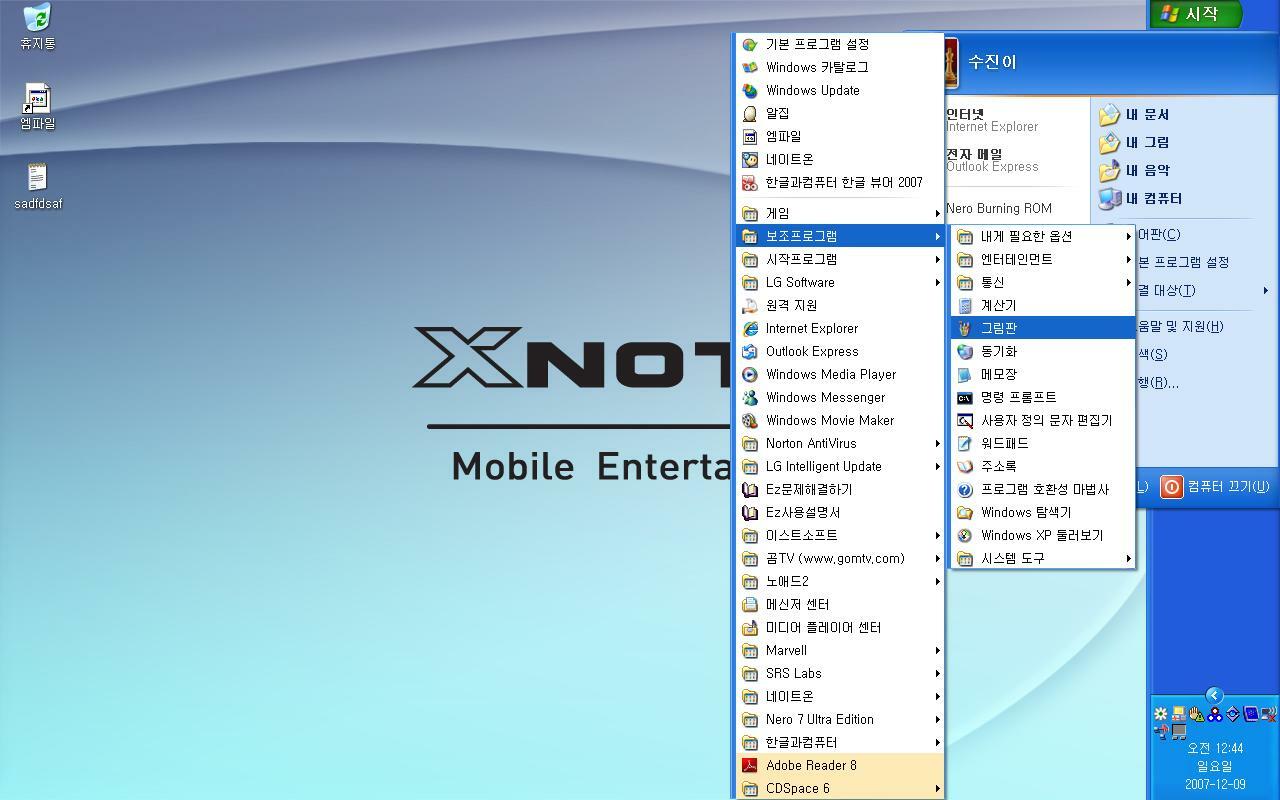Open 사용자 정의 문자 편집기
The height and width of the screenshot is (800, 1280).
pos(1043,420)
